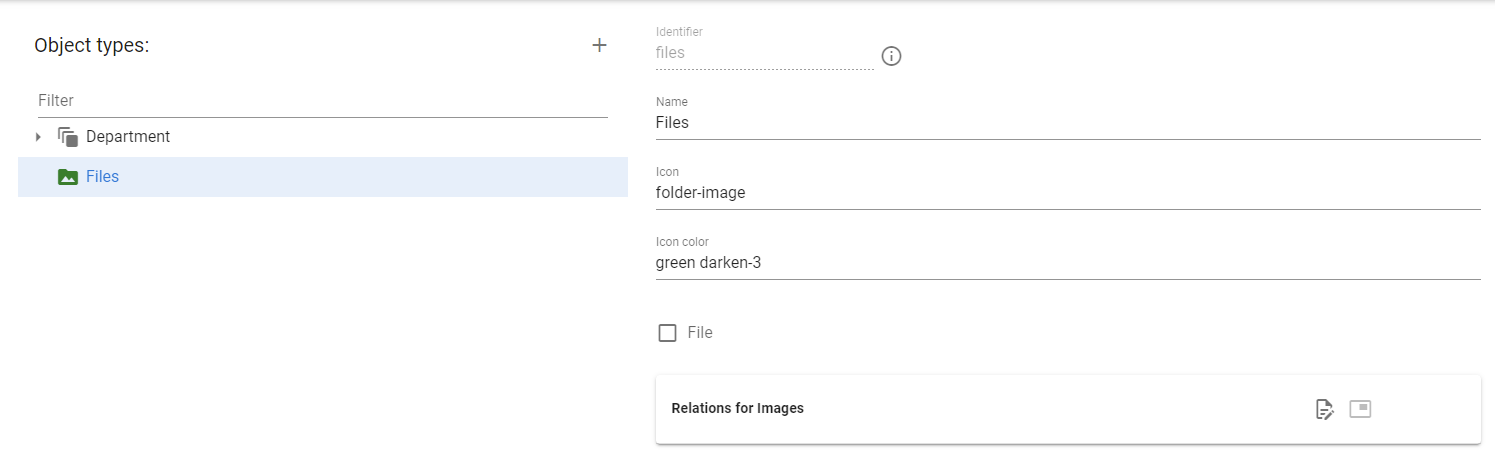Add a new object type with plus icon
Image resolution: width=1495 pixels, height=454 pixels.
(599, 45)
